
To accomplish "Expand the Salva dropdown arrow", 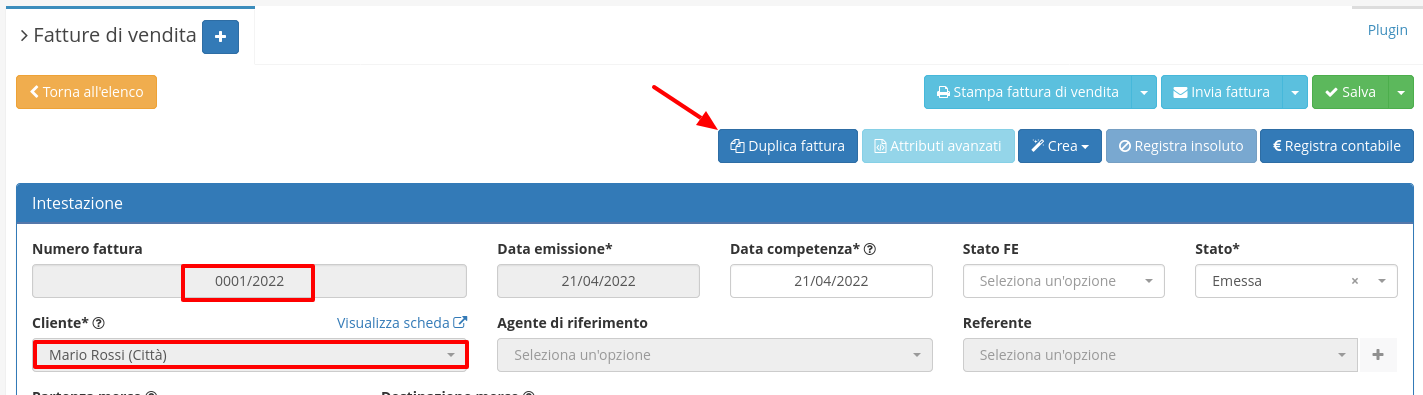I will coord(1400,92).
